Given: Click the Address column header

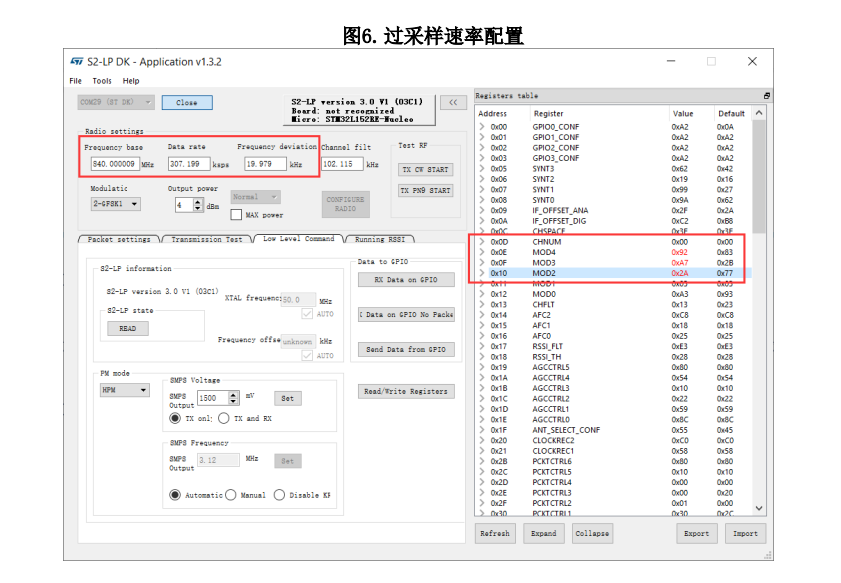Looking at the screenshot, I should pos(492,114).
